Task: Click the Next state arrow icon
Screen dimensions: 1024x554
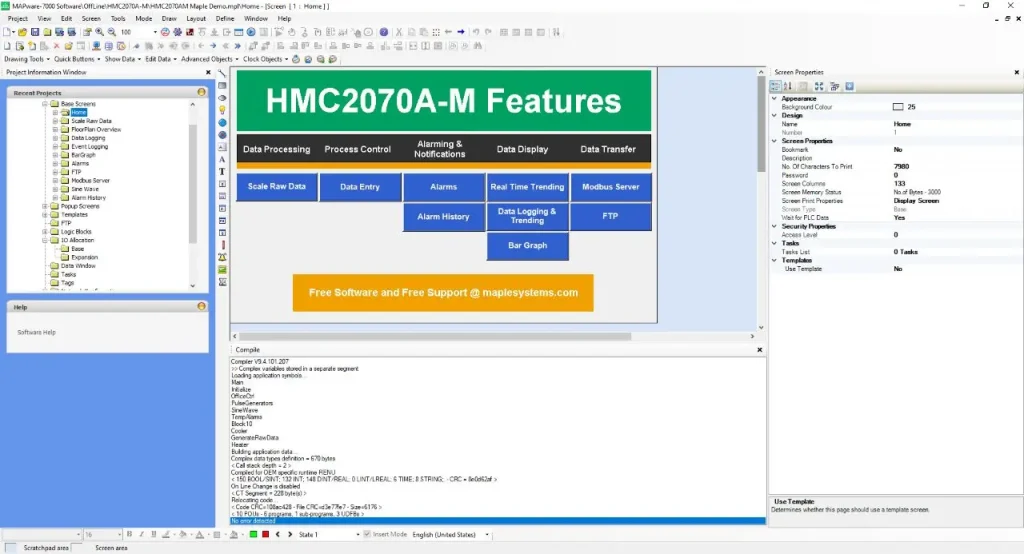Action: coord(290,534)
